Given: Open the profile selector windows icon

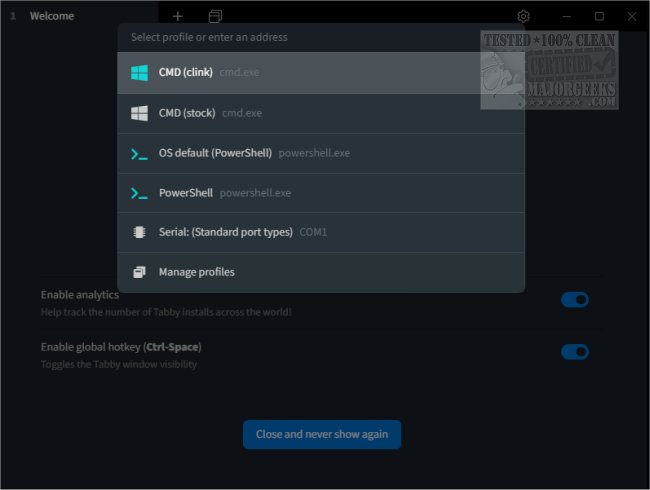Looking at the screenshot, I should point(215,16).
